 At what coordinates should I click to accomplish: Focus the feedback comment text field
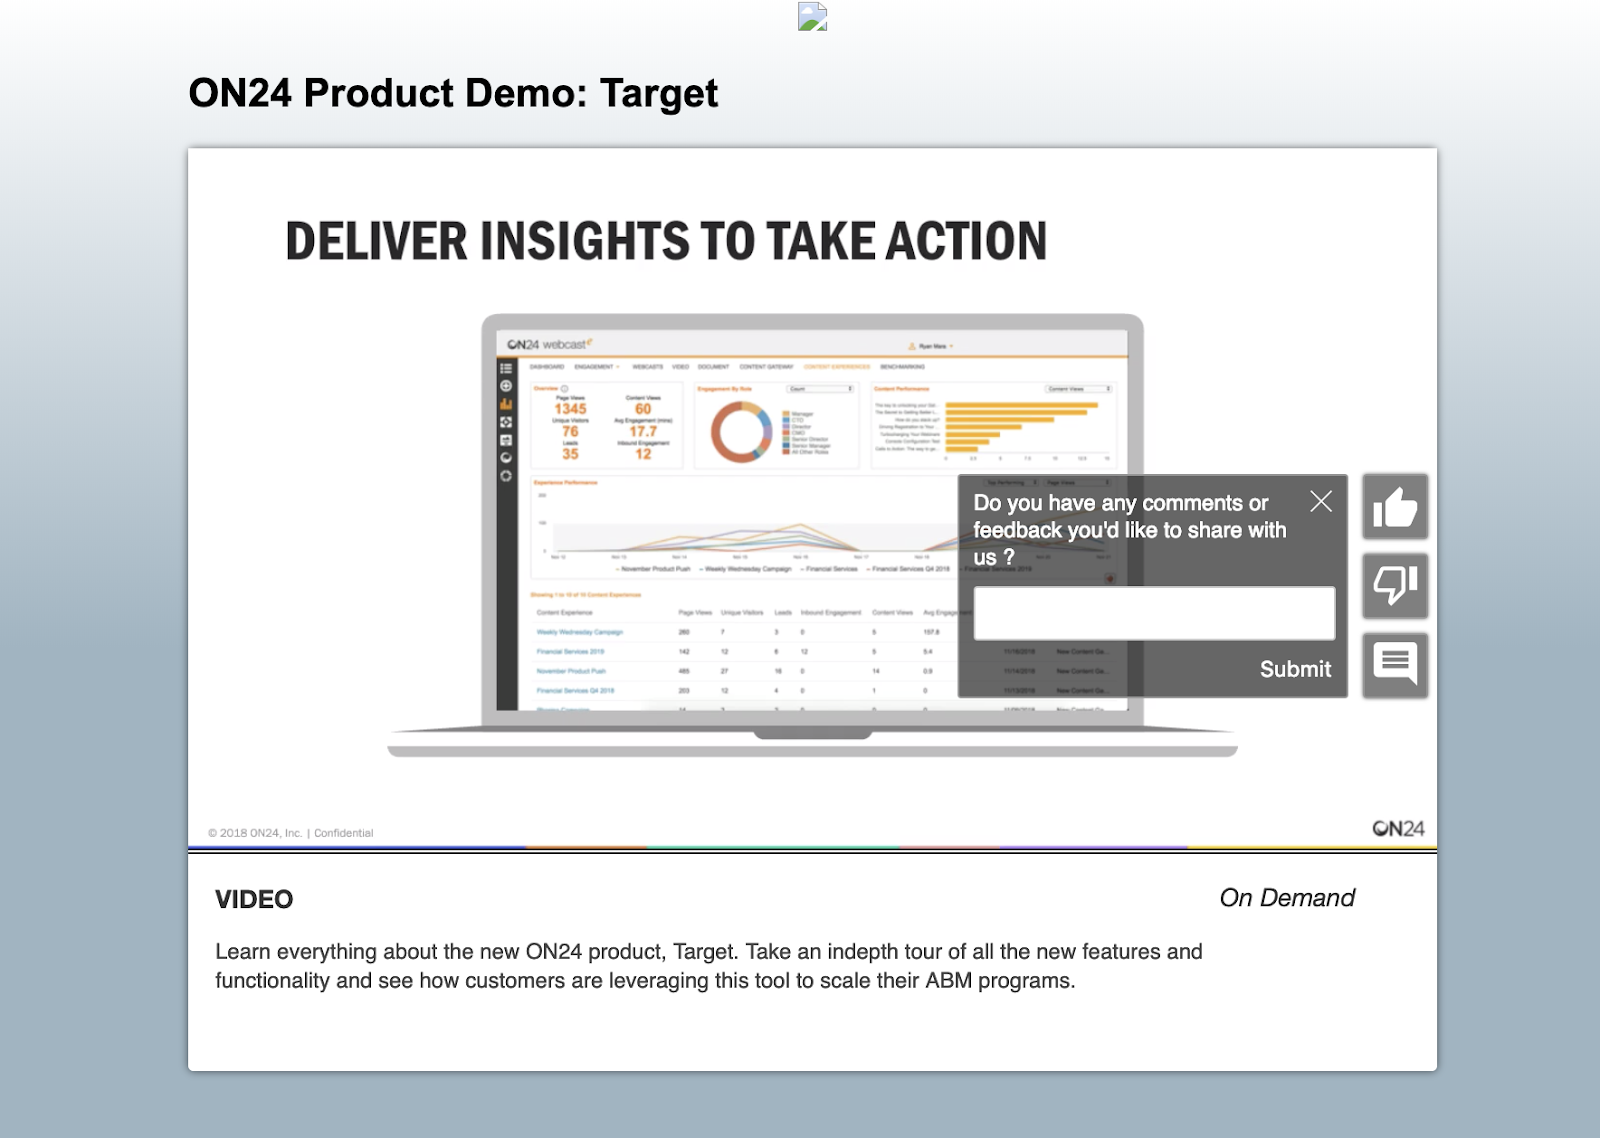1154,613
